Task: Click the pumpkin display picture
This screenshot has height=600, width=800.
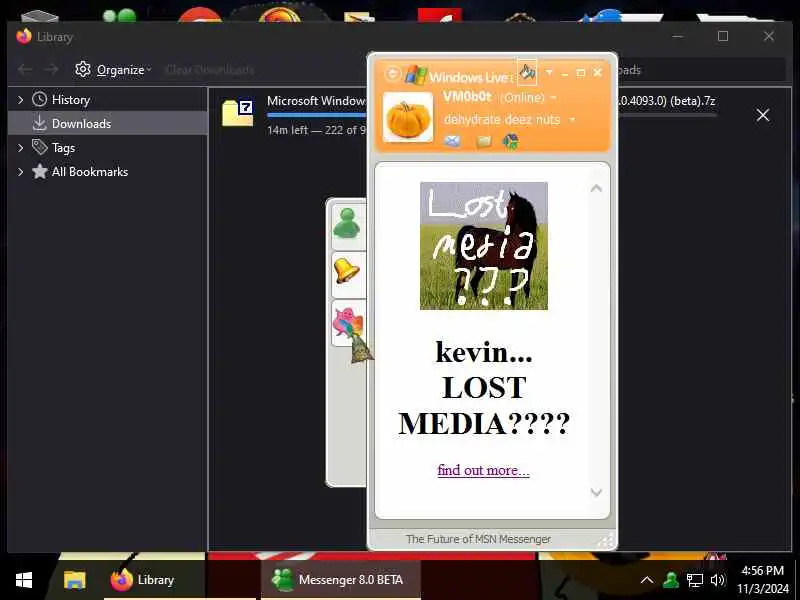Action: tap(408, 118)
